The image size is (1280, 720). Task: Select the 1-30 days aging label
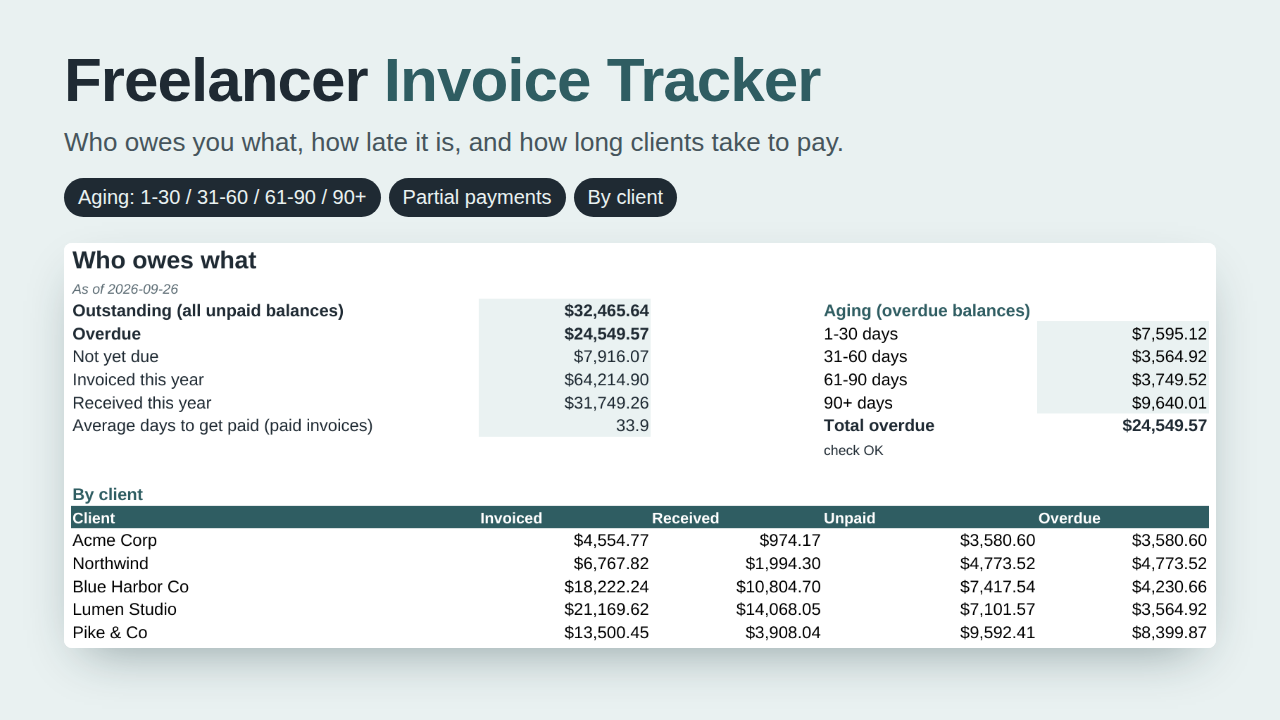point(861,334)
